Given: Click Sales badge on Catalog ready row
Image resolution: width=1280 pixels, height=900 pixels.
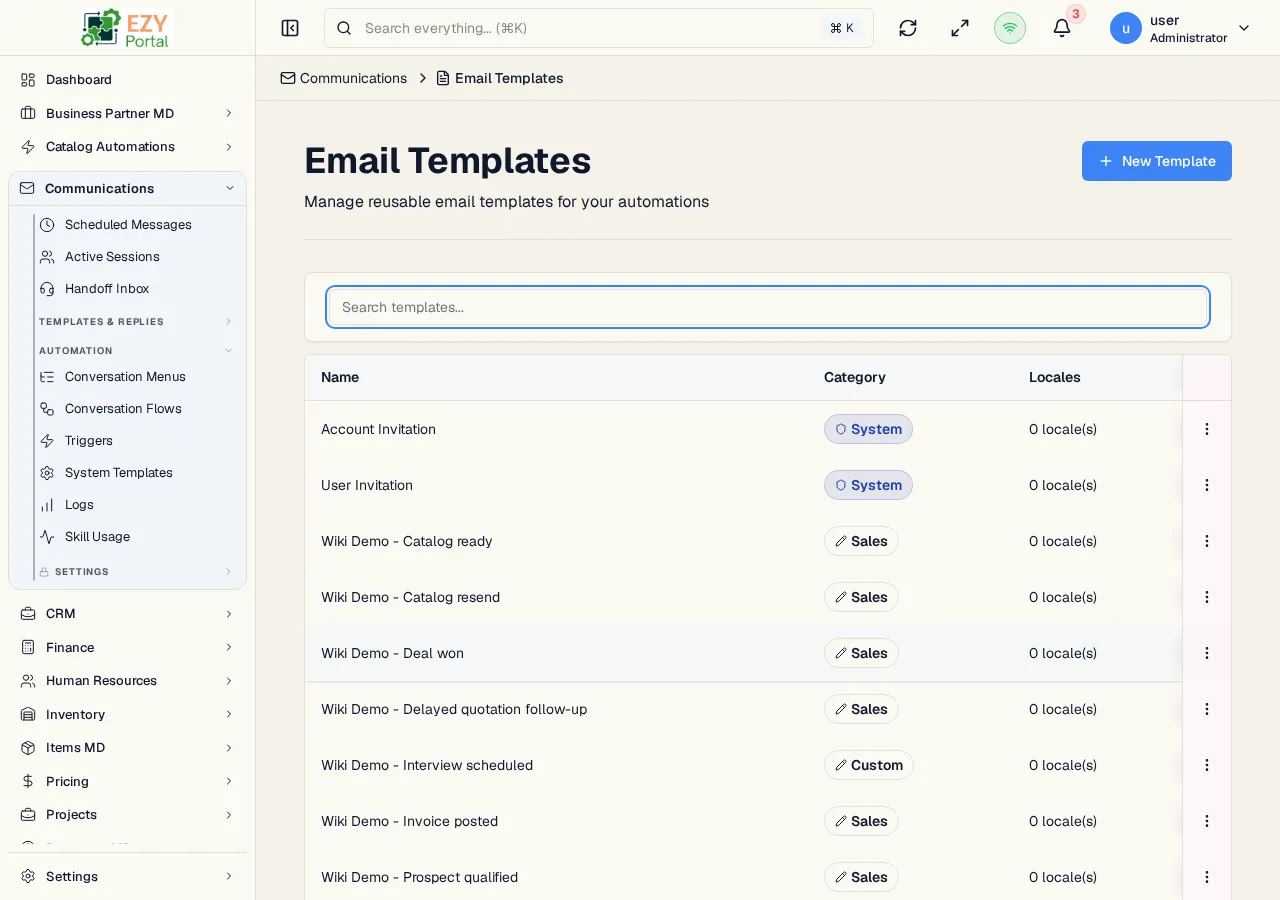Looking at the screenshot, I should (x=861, y=541).
